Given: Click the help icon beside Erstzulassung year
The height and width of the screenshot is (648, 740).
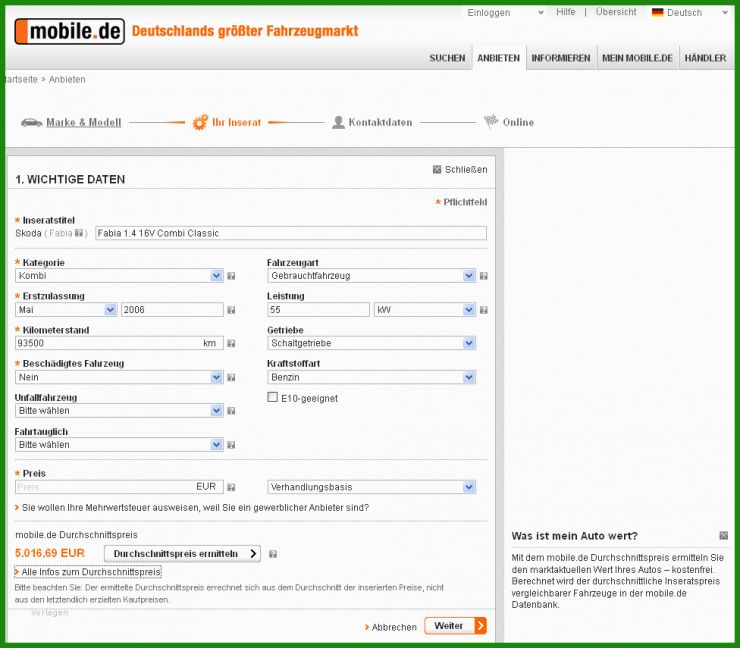Looking at the screenshot, I should pos(231,310).
